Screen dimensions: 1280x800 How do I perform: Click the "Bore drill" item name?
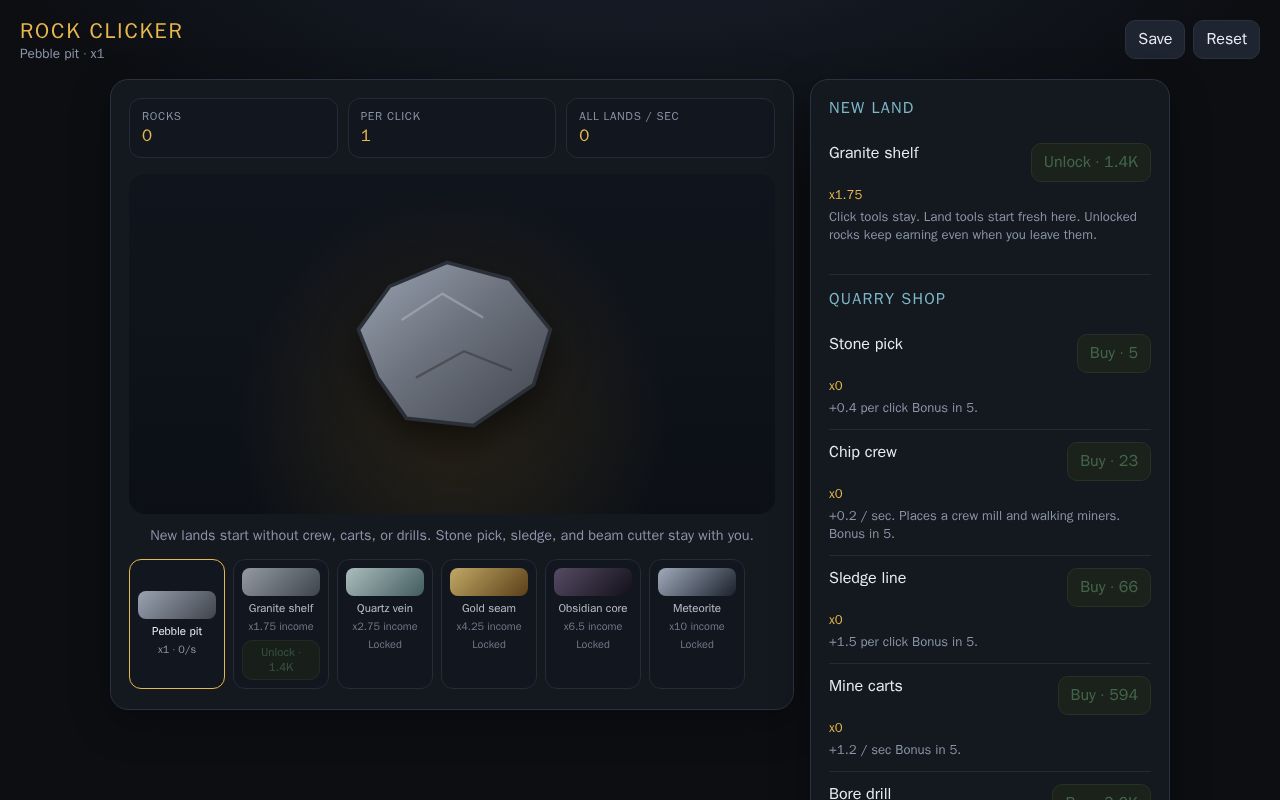(860, 793)
